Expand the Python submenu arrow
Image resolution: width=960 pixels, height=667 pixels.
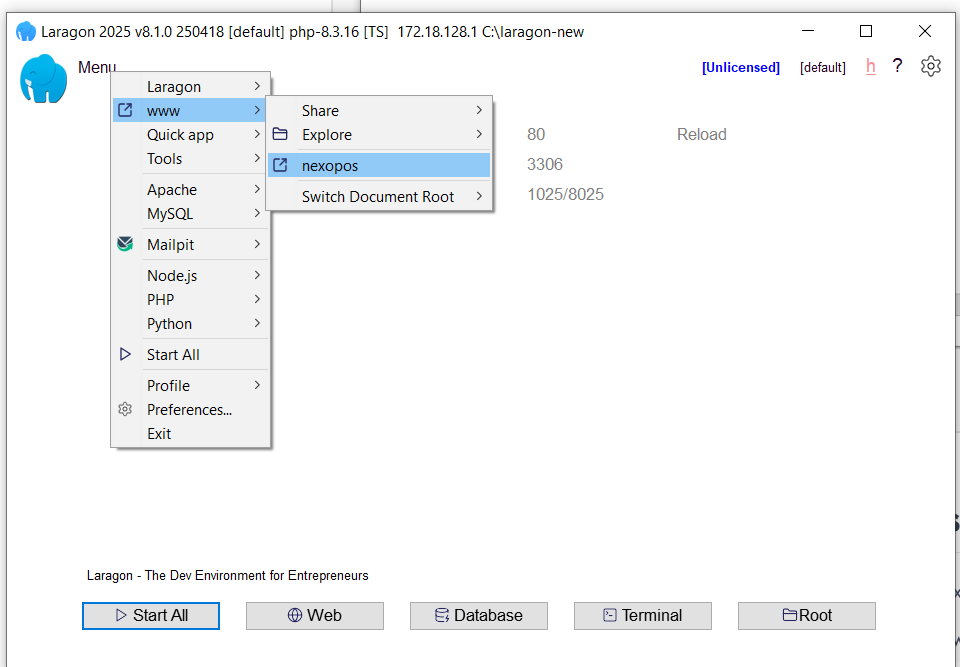point(258,323)
